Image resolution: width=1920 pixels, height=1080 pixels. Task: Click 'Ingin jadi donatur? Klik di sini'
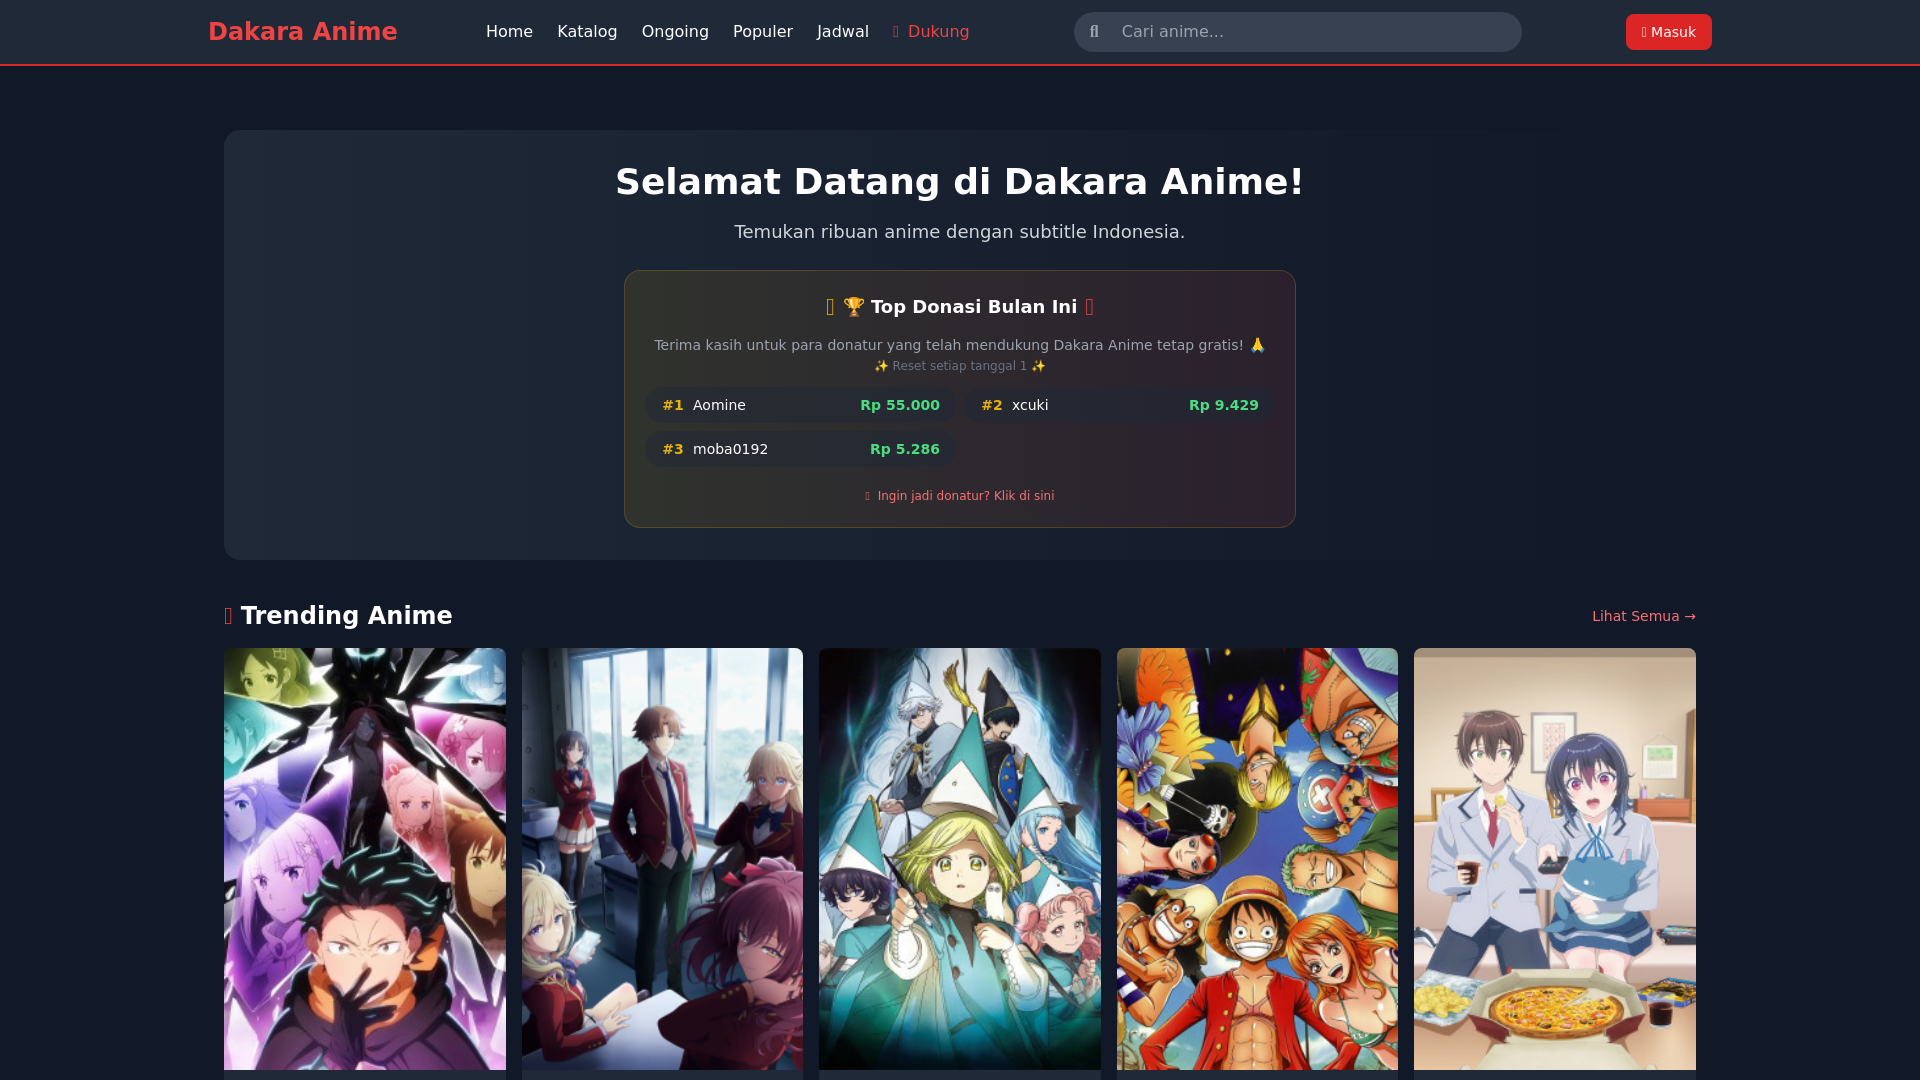click(960, 496)
